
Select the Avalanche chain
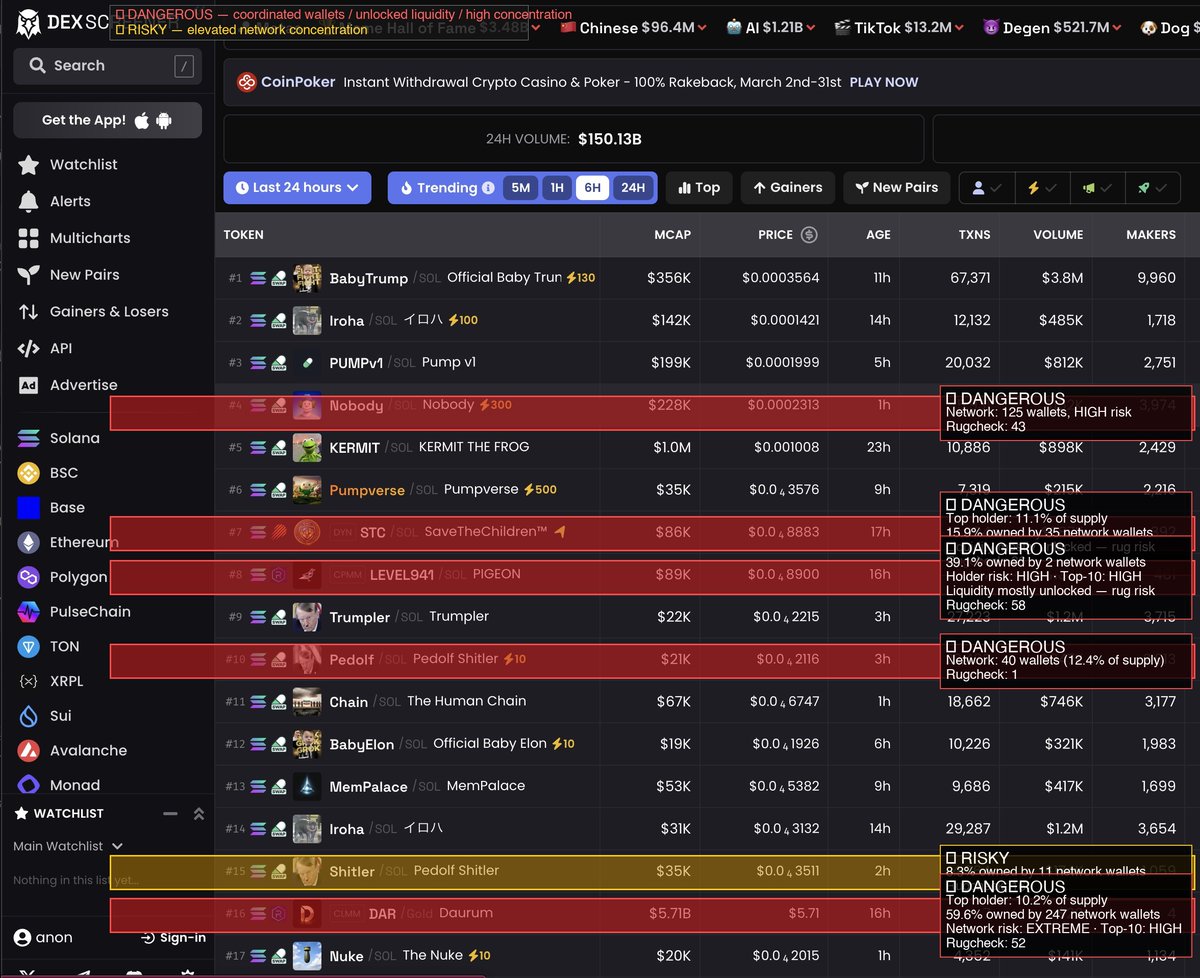click(88, 751)
